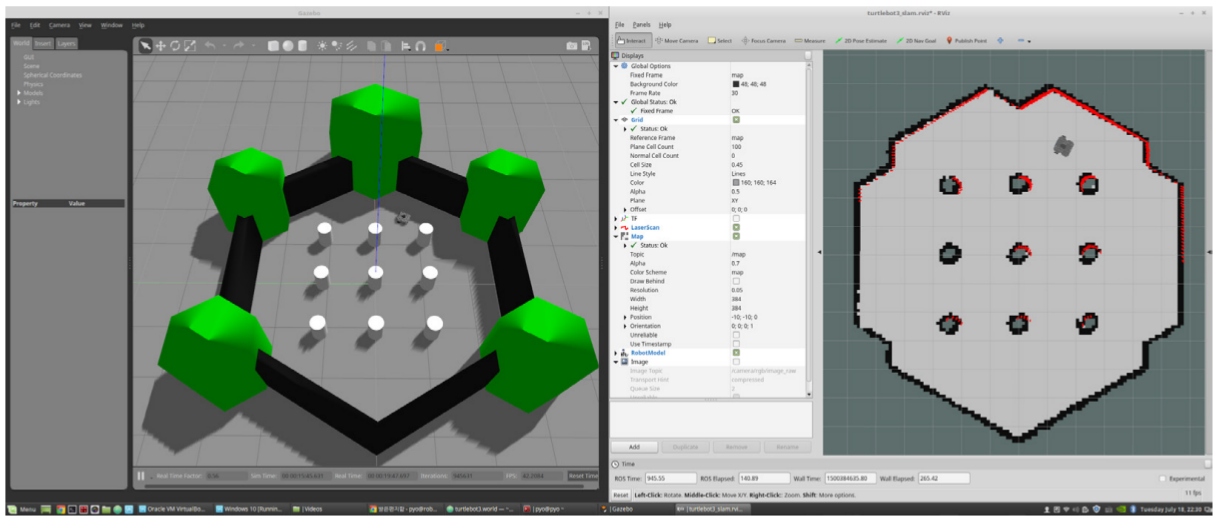Viewport: 1217px width, 522px height.
Task: Switch to the Insert tab
Action: (43, 44)
